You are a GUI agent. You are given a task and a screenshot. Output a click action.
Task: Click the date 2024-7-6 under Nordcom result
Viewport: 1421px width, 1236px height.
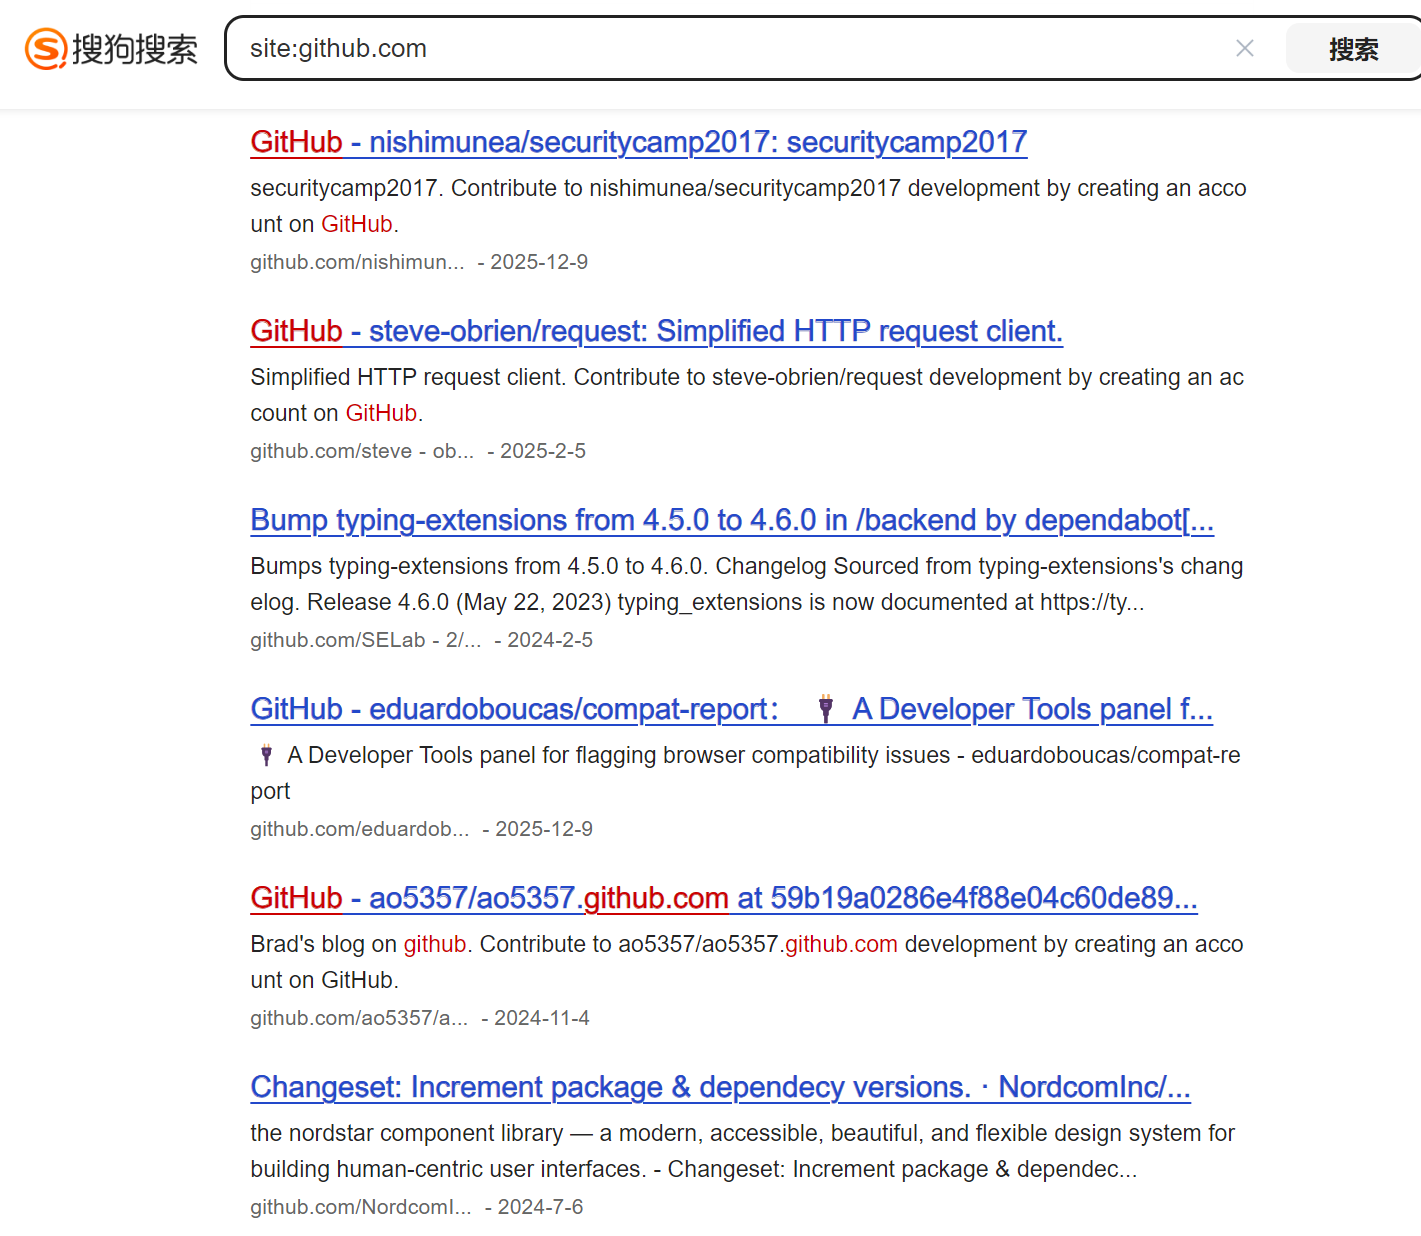(541, 1207)
